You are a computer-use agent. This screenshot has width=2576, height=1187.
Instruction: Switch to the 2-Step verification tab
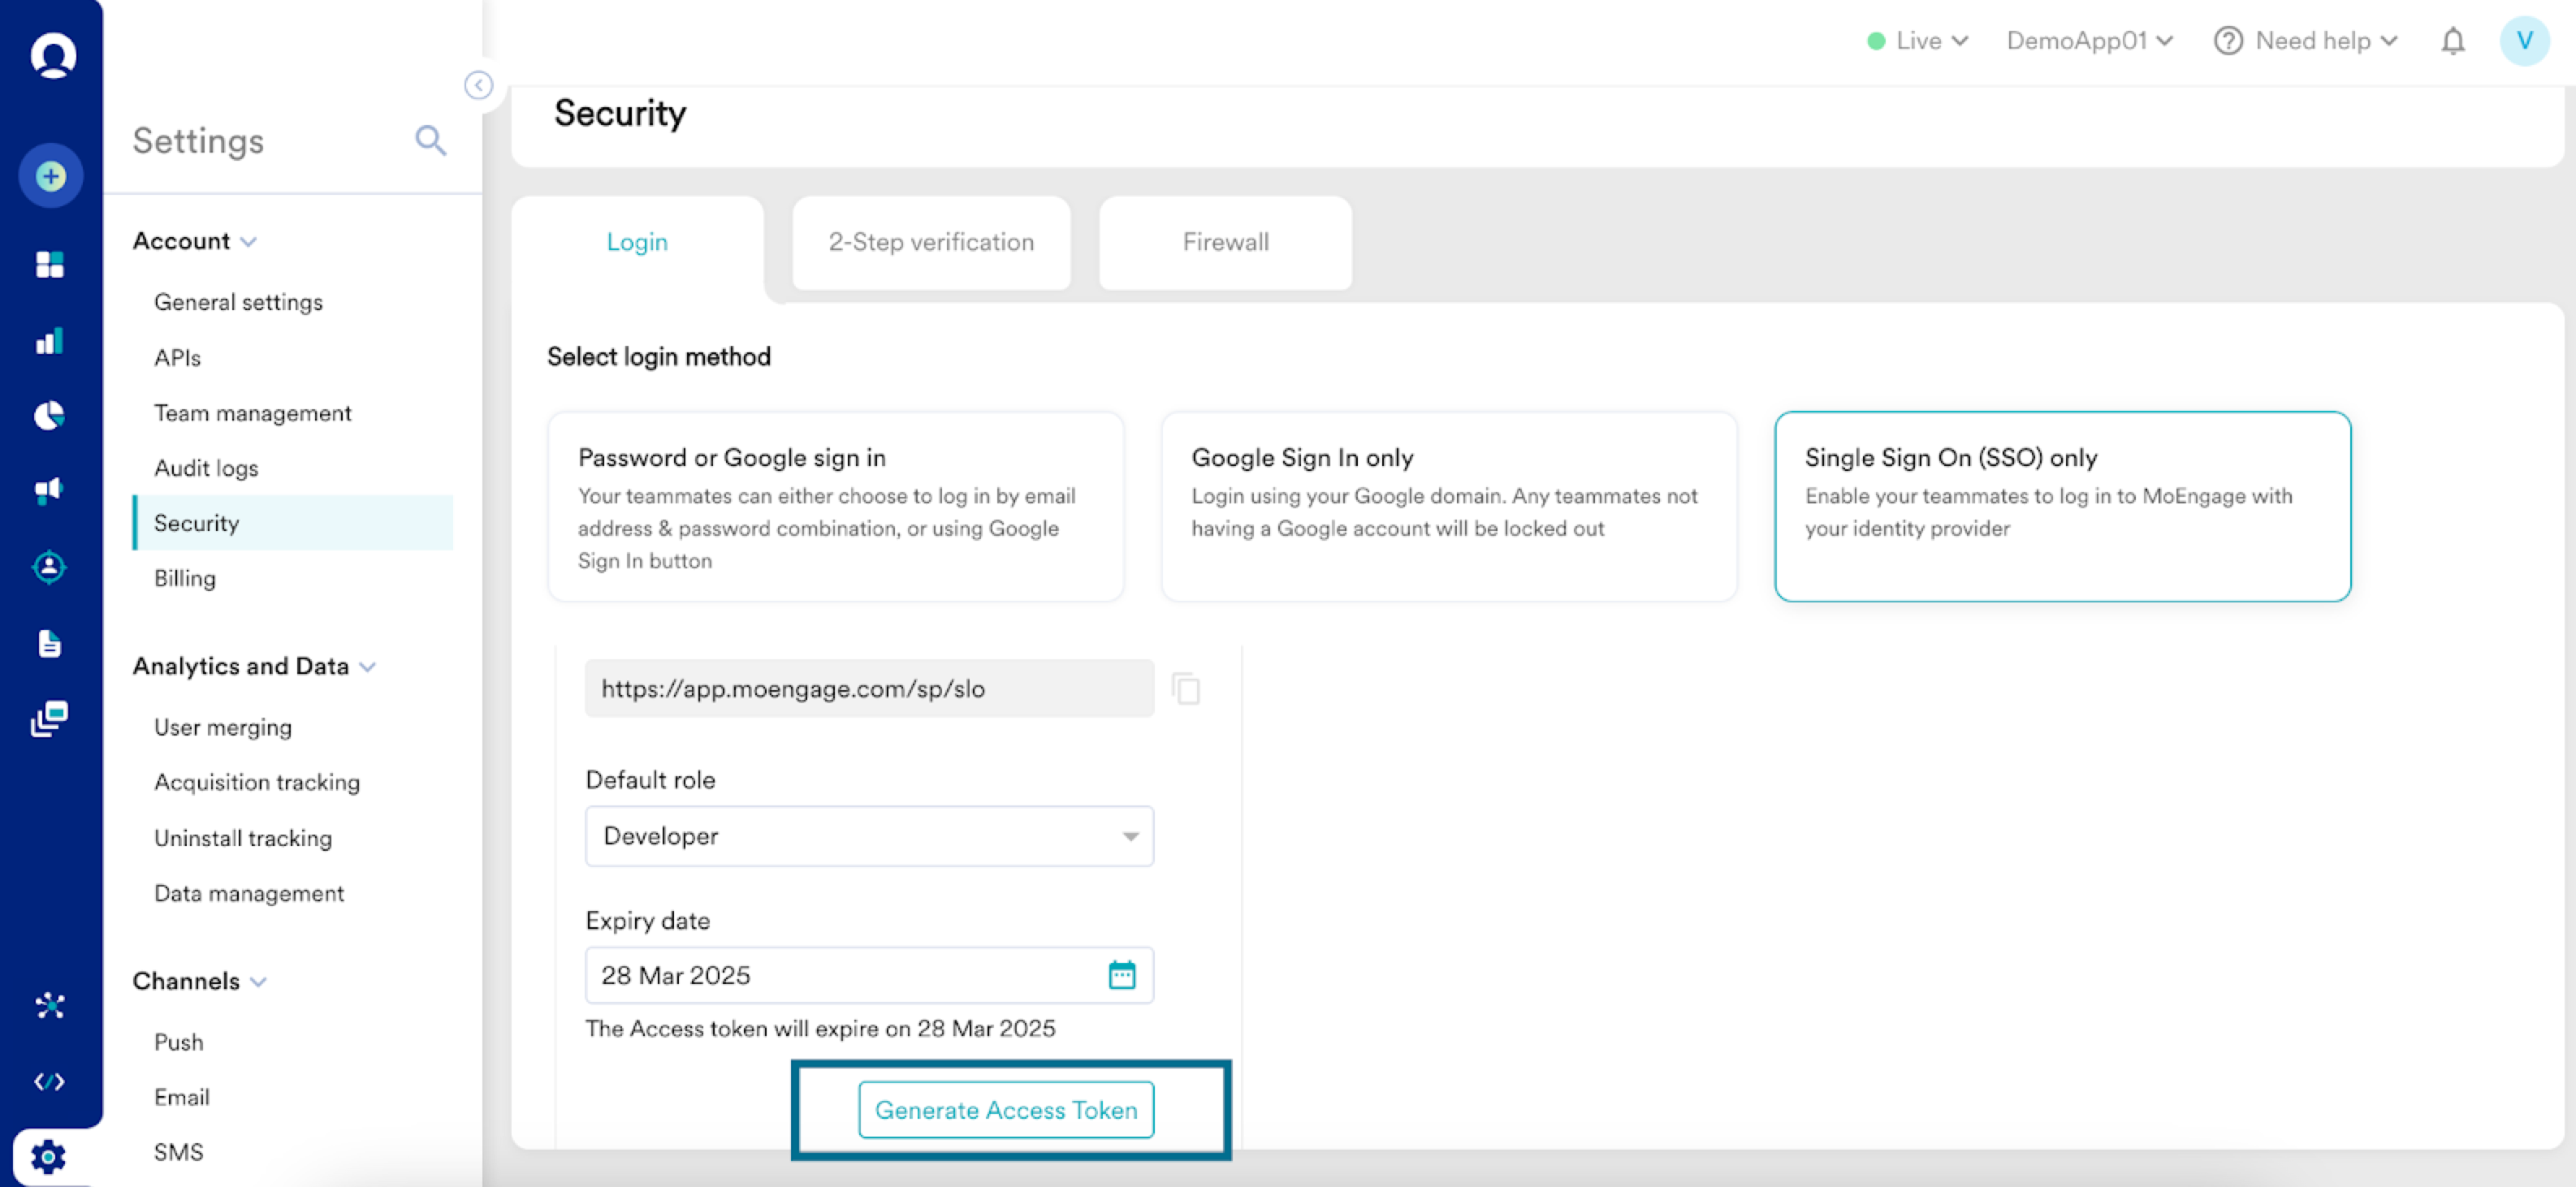pyautogui.click(x=930, y=242)
